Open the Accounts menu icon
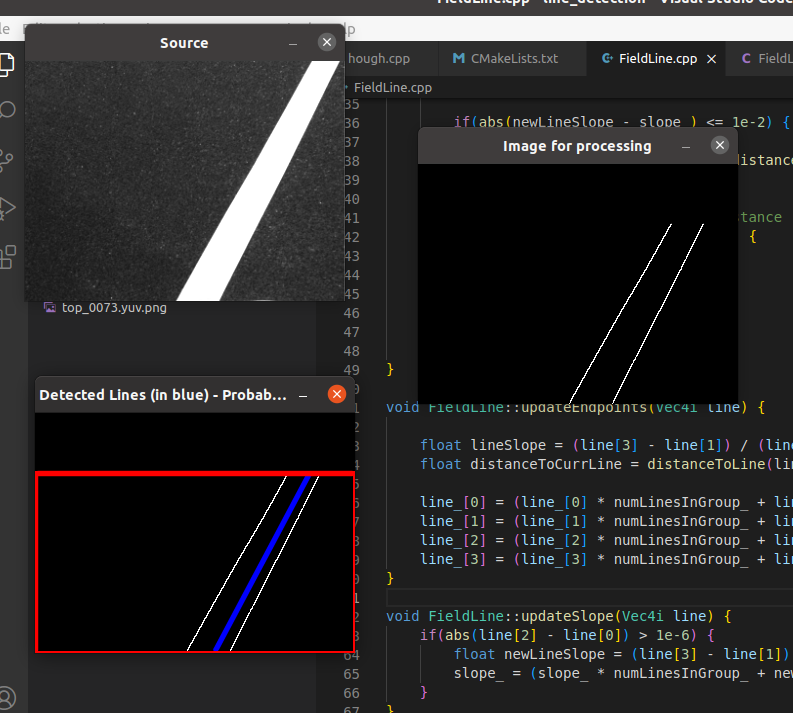 coord(8,697)
